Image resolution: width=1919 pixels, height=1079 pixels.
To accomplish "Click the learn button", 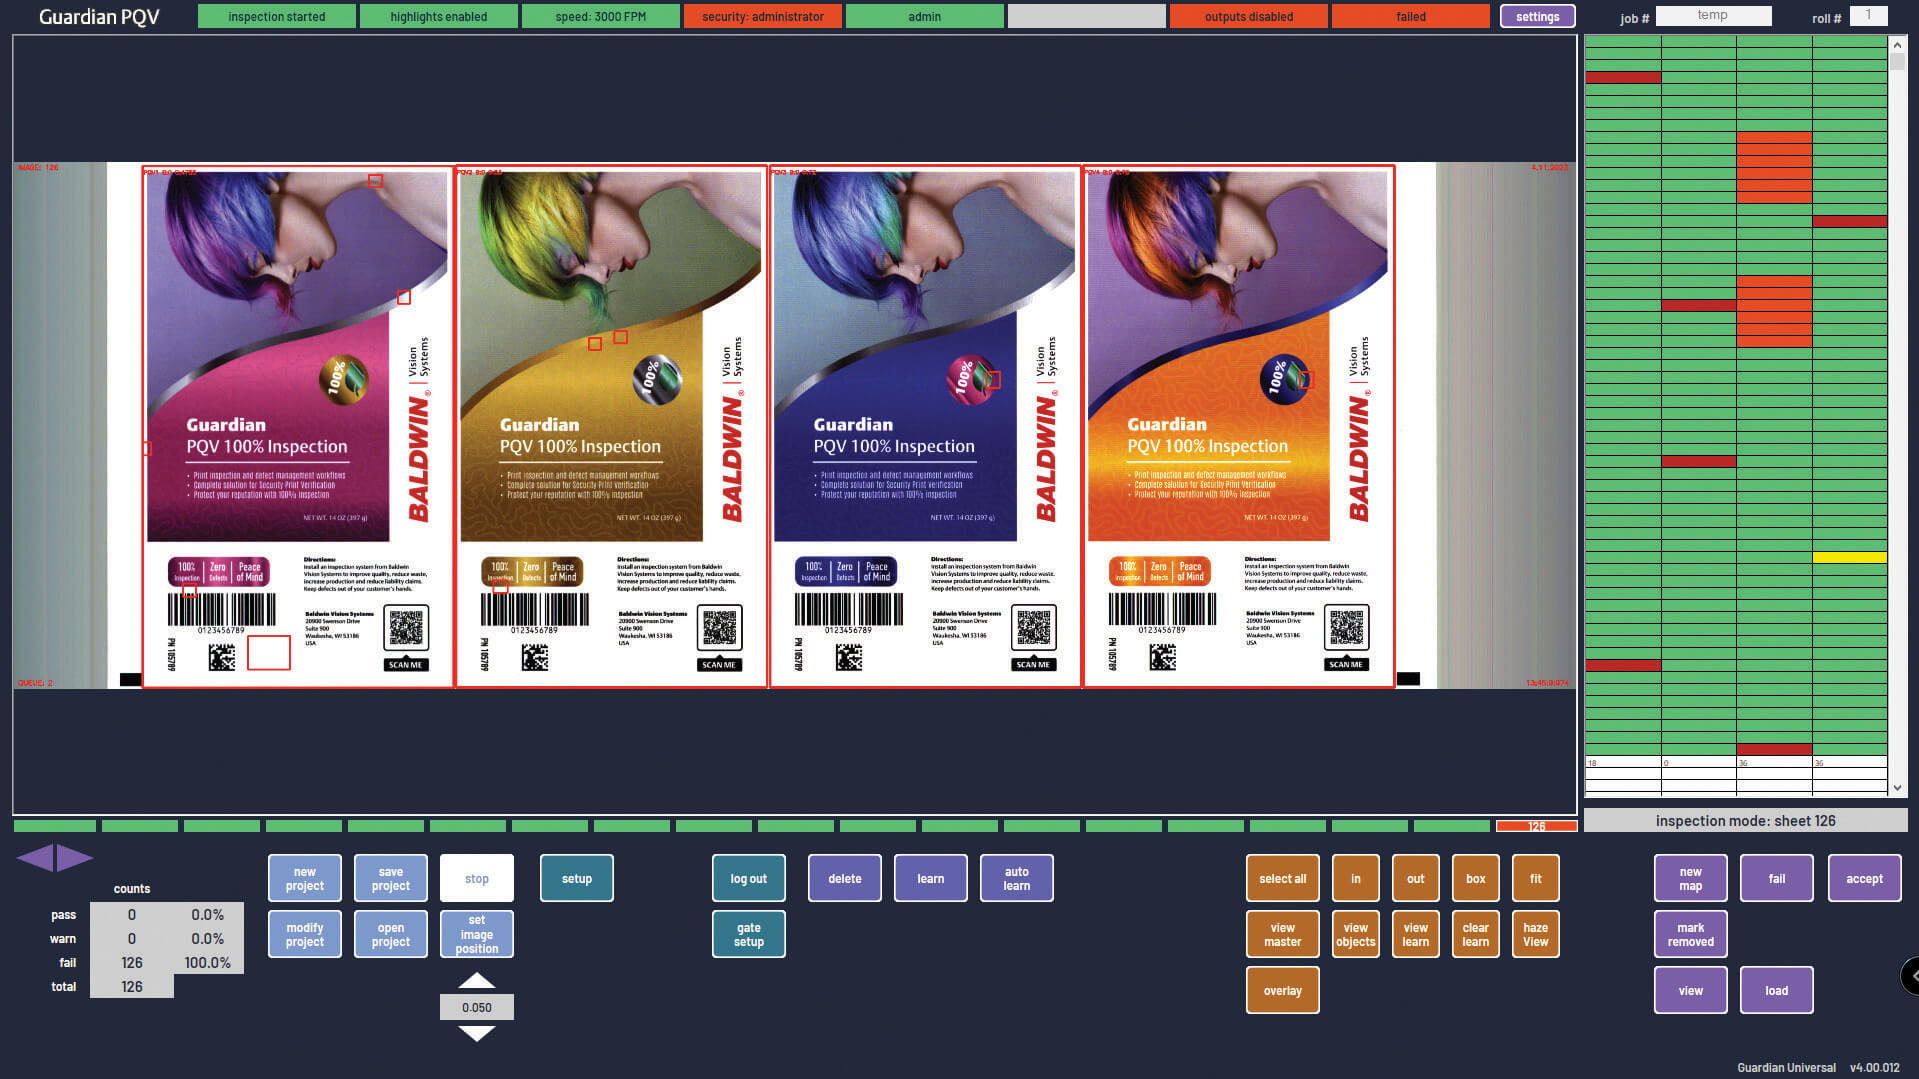I will click(931, 878).
